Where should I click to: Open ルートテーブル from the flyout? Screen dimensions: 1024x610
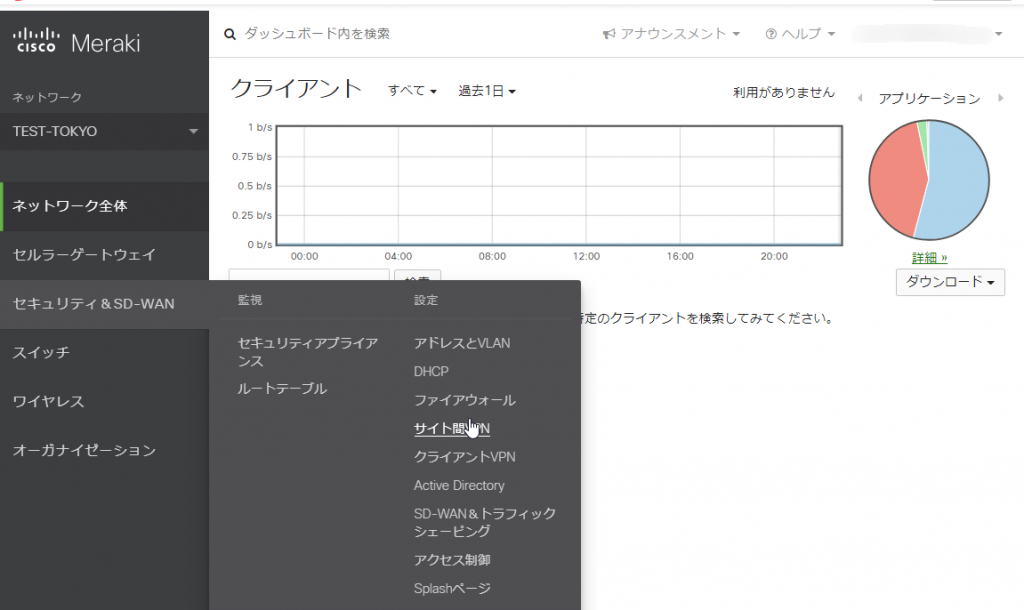[x=282, y=389]
